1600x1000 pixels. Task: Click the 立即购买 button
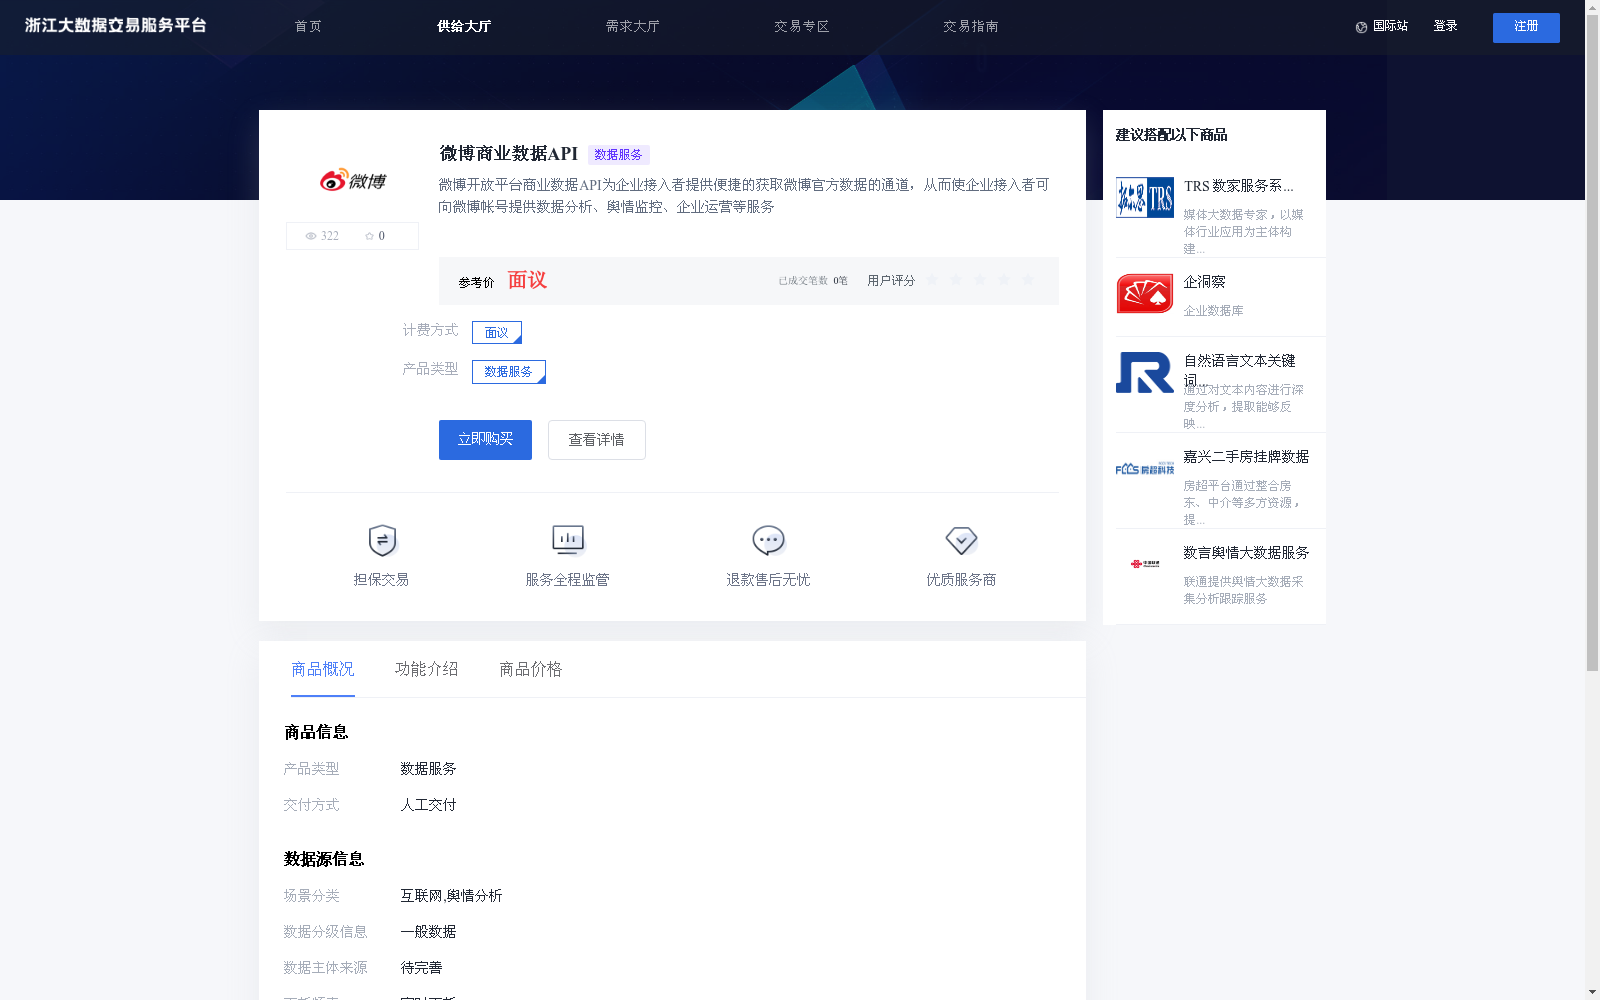tap(485, 440)
